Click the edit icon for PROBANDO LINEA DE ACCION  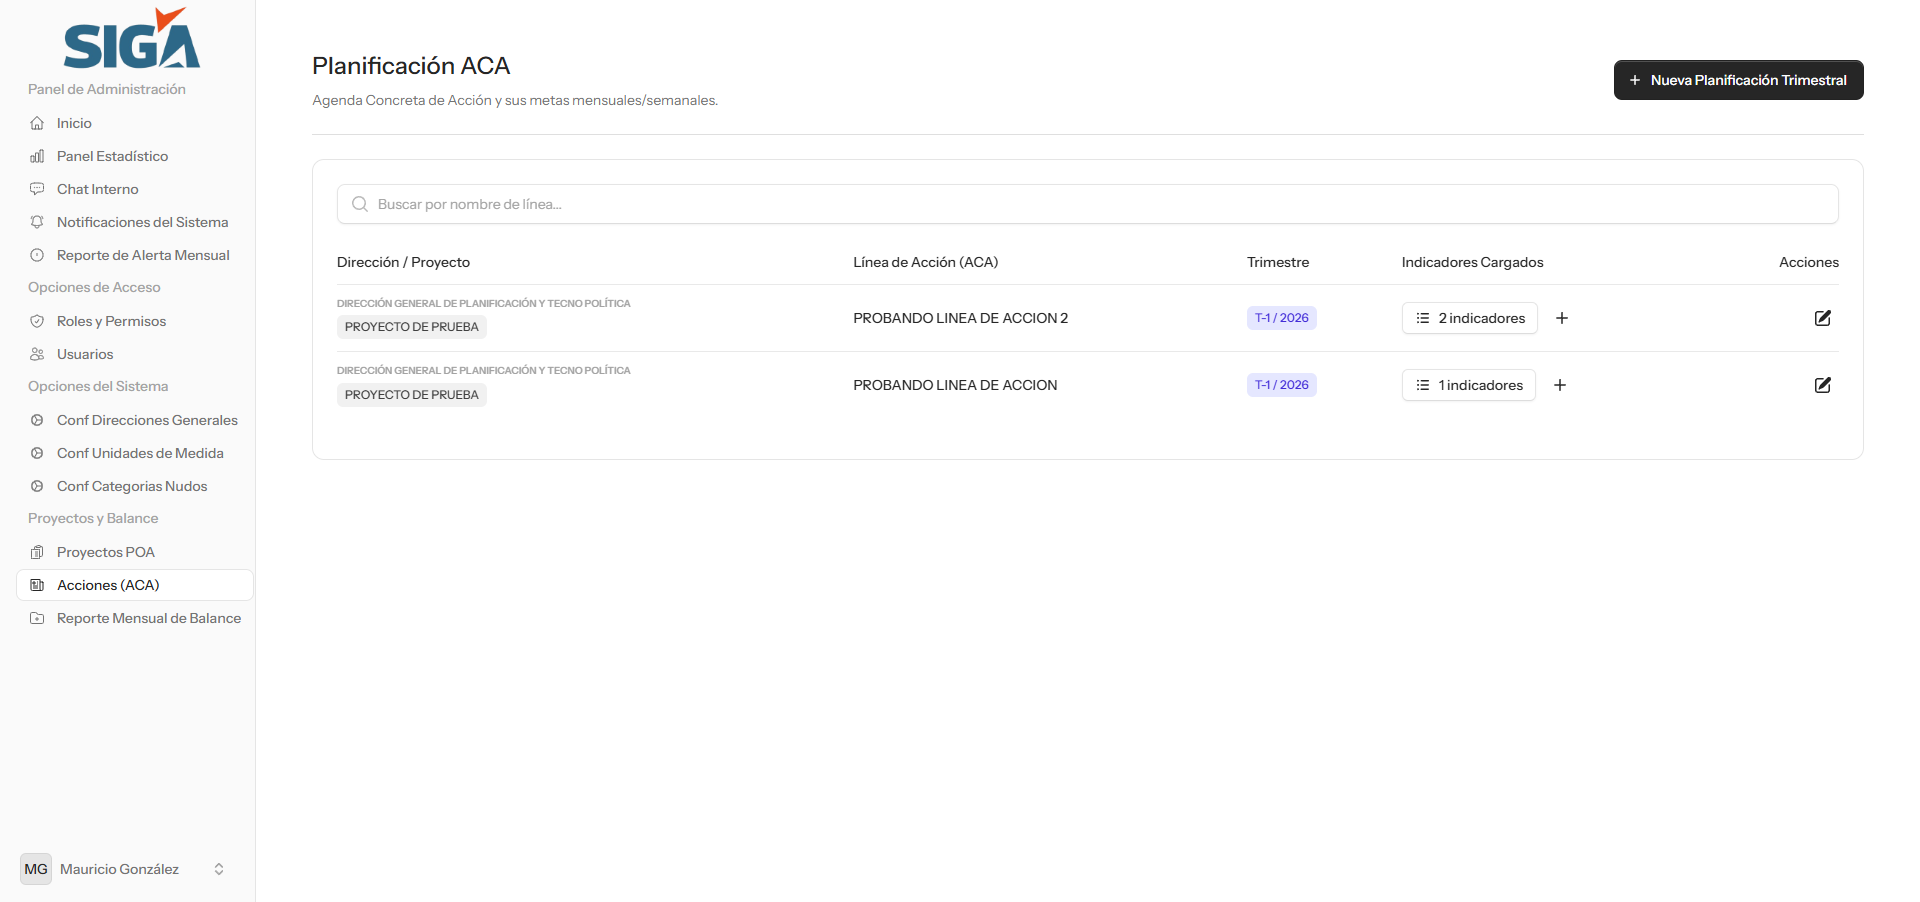(x=1822, y=385)
